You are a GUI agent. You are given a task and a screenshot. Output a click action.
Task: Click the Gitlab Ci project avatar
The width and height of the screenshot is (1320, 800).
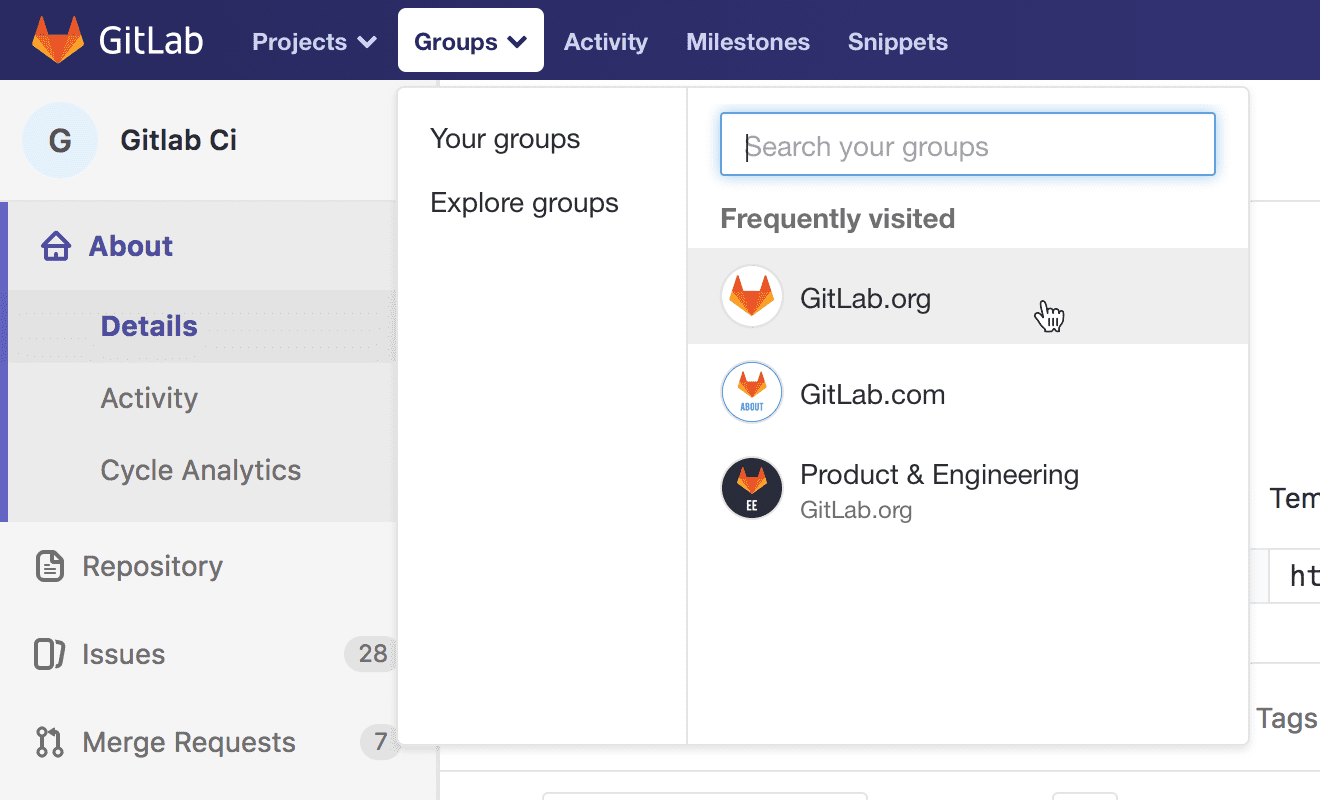59,140
